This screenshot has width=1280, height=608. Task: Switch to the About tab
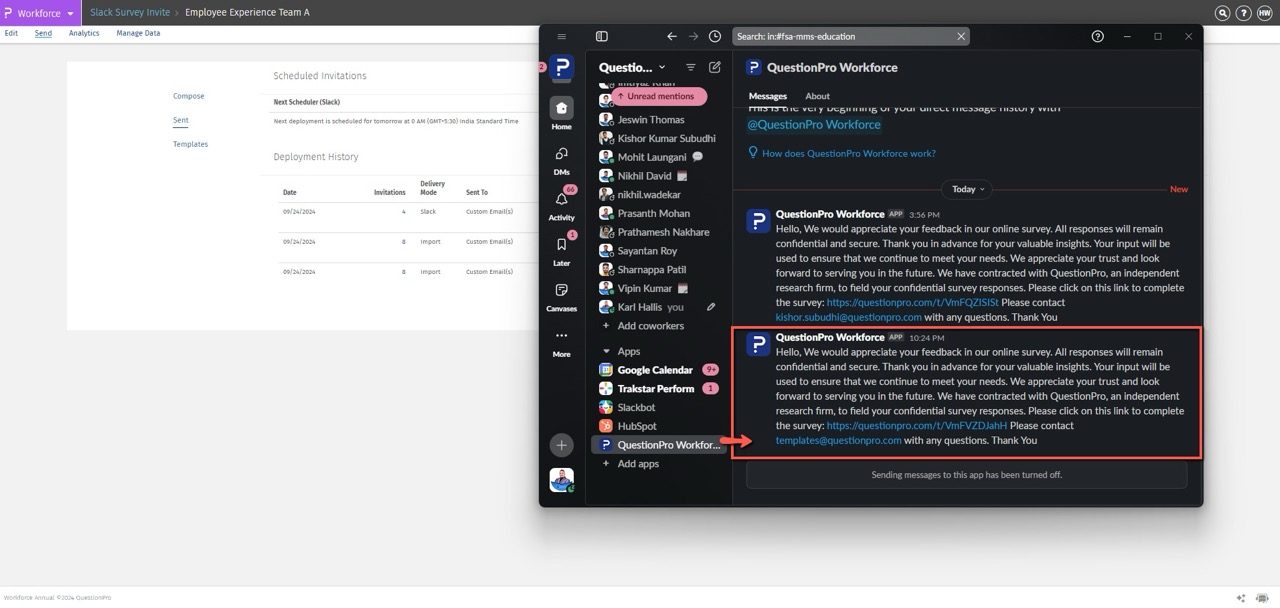[817, 96]
